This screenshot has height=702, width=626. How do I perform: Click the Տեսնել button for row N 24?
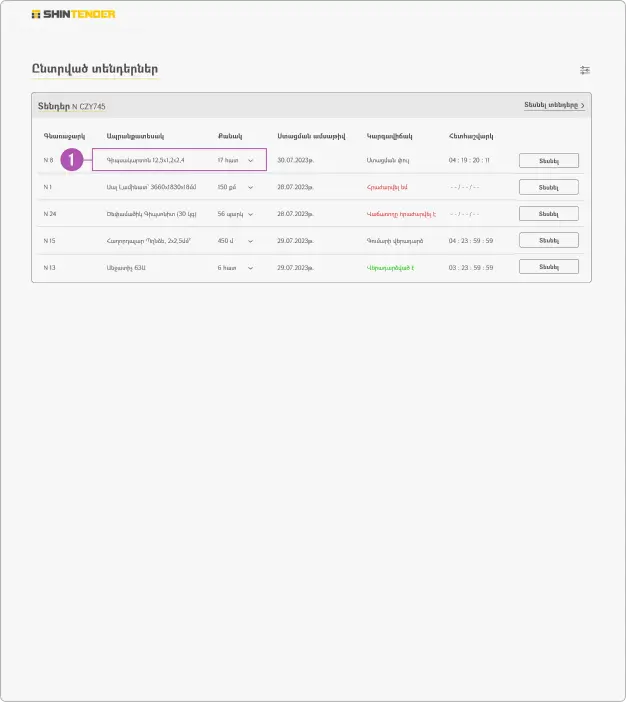[548, 214]
